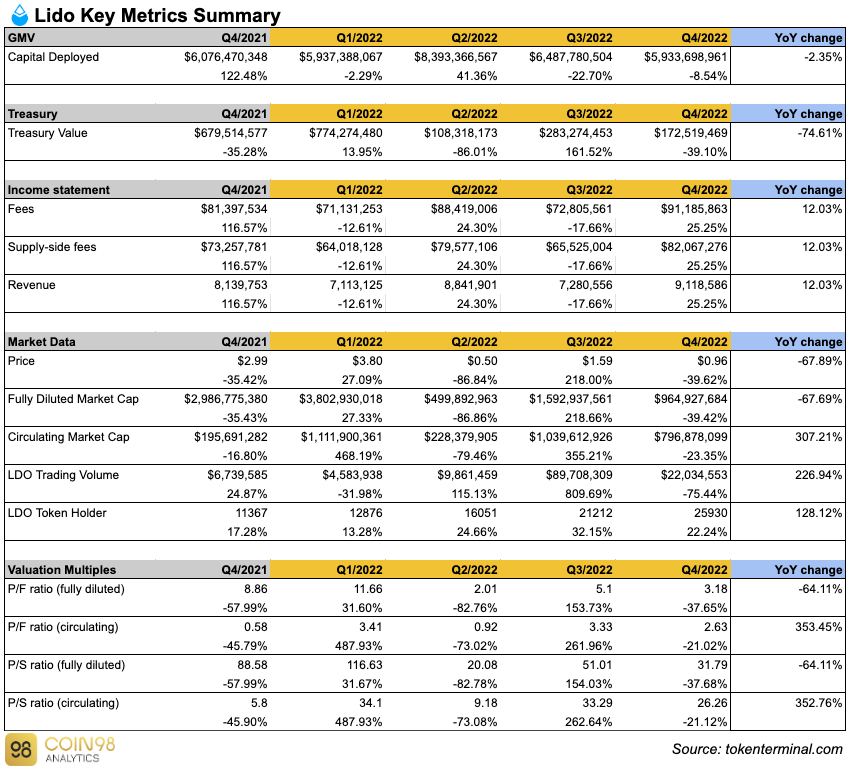This screenshot has height=773, width=852.
Task: Select the Price Q1/2022 cell $3.80
Action: pos(365,361)
